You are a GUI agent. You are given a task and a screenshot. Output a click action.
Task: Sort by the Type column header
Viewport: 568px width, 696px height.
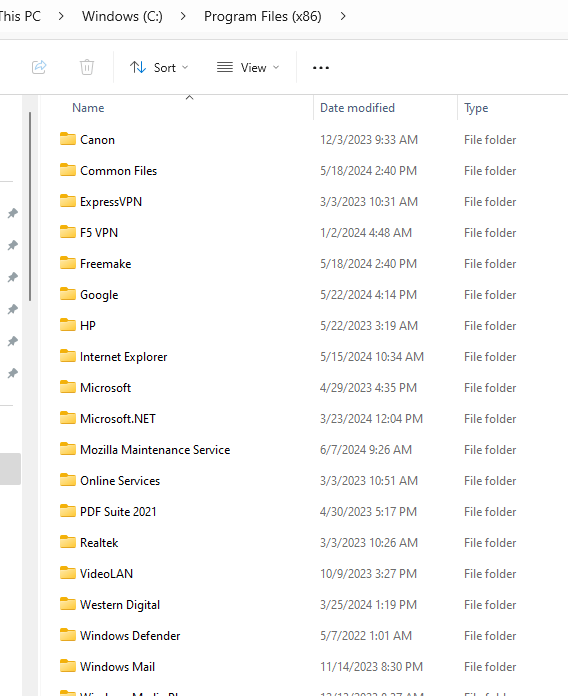coord(476,108)
